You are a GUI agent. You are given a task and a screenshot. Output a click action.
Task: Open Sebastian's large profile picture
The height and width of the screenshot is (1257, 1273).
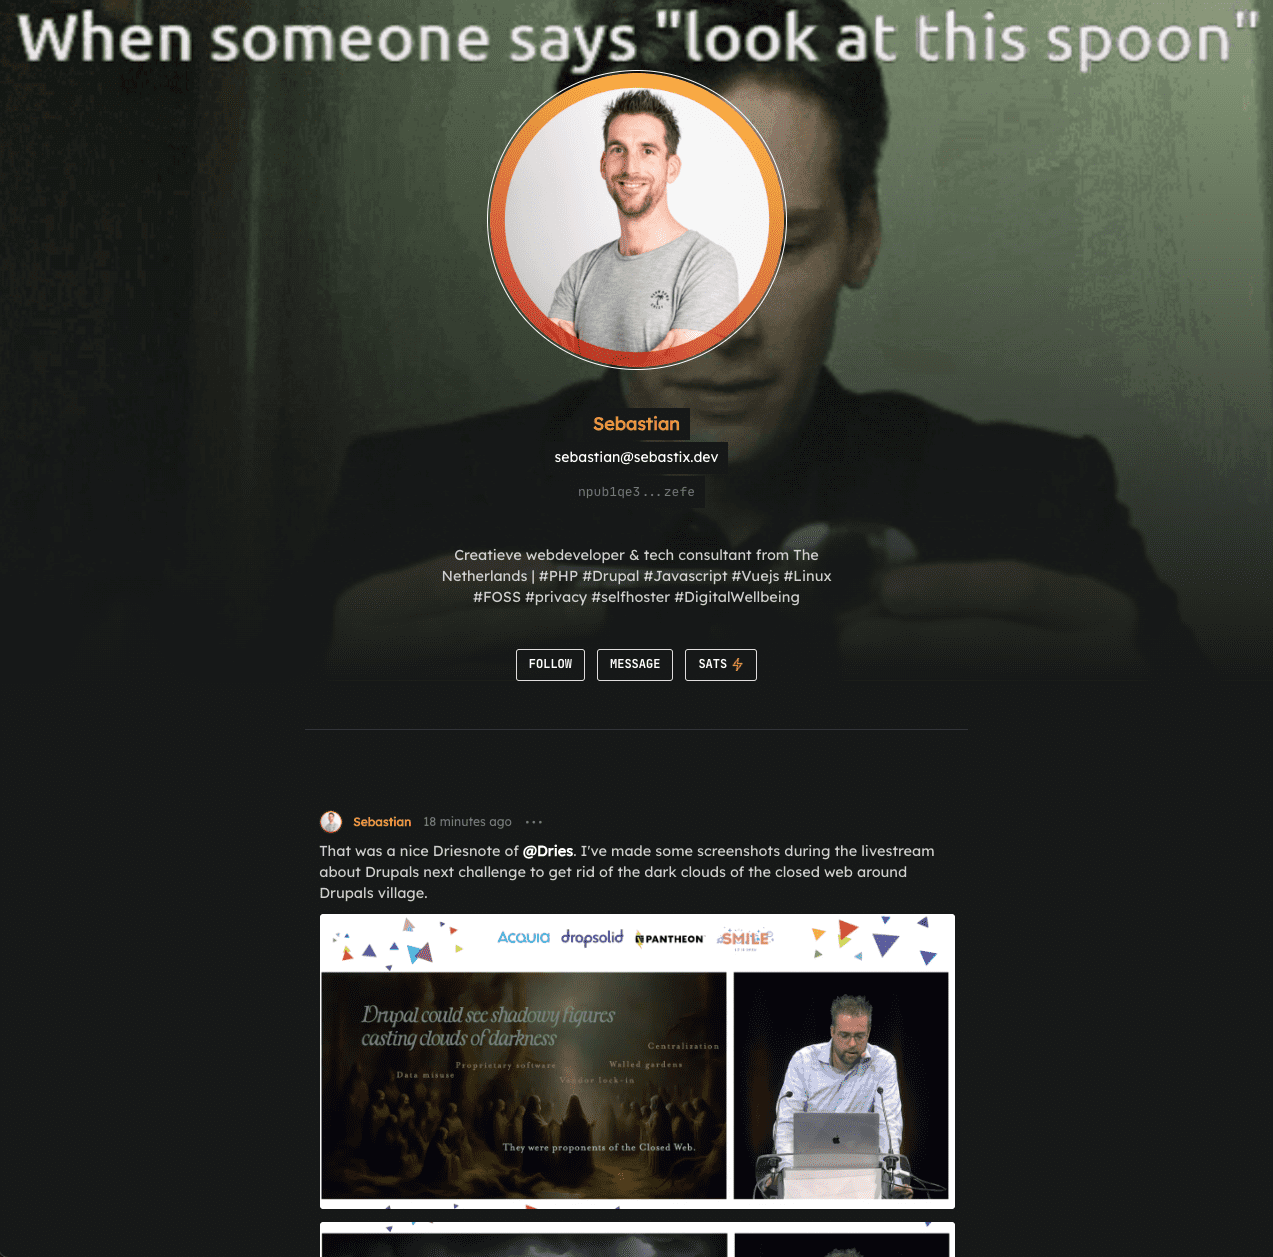pyautogui.click(x=637, y=220)
